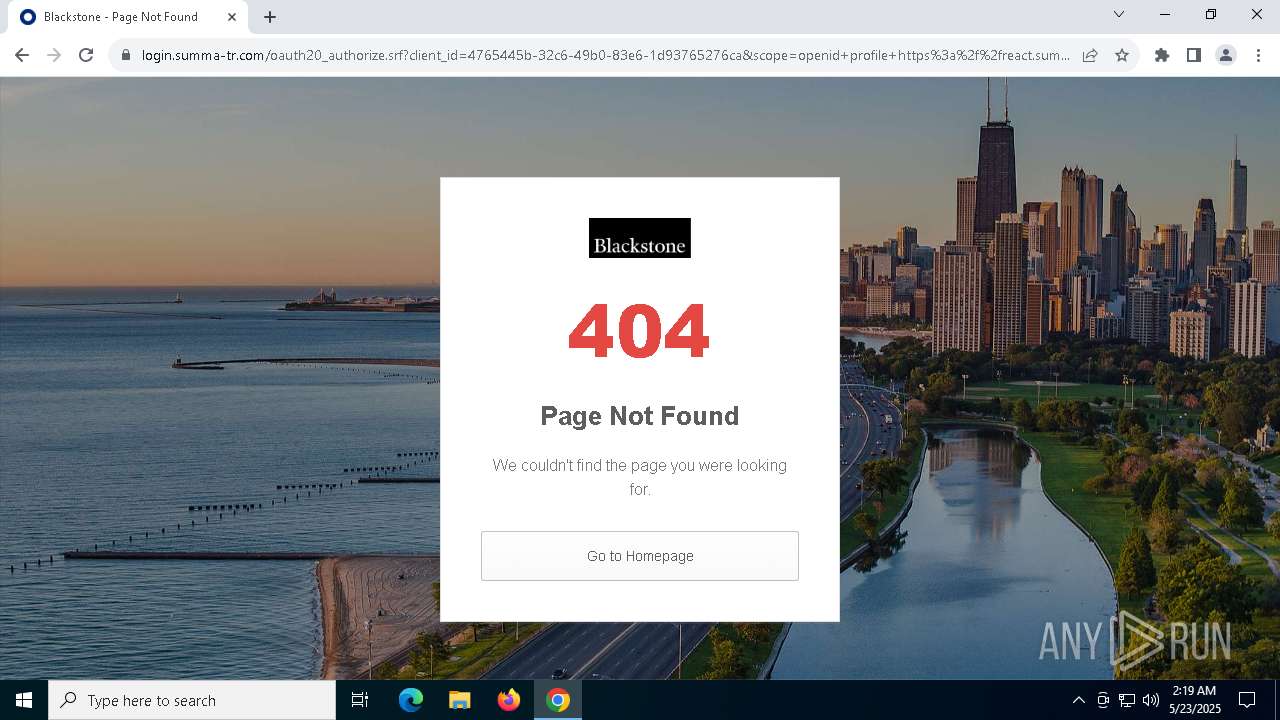Click the address bar URL
Screen dimensions: 1280x720
click(x=605, y=56)
